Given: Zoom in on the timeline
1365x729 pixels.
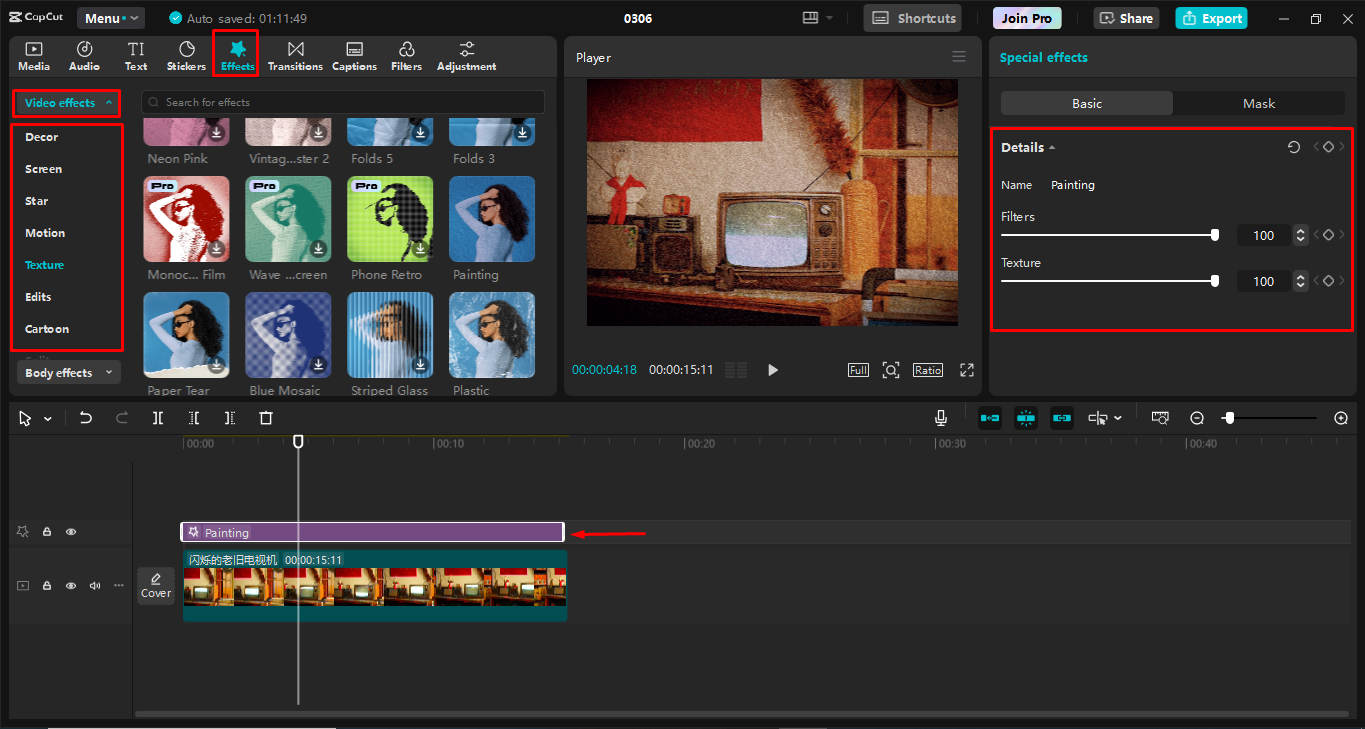Looking at the screenshot, I should click(x=1341, y=418).
